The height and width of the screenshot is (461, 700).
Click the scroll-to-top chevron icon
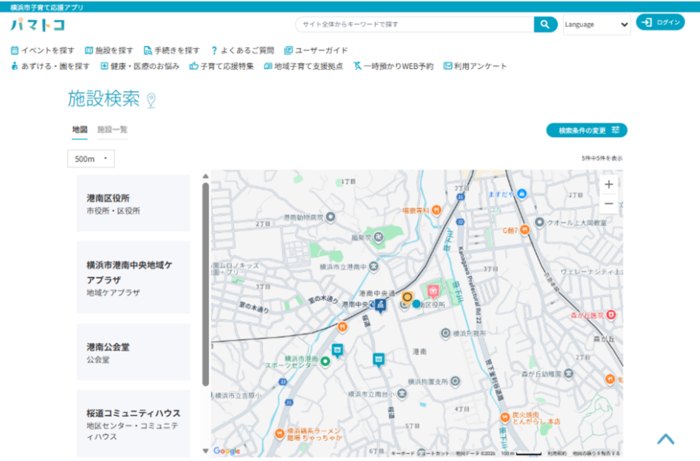coord(665,438)
